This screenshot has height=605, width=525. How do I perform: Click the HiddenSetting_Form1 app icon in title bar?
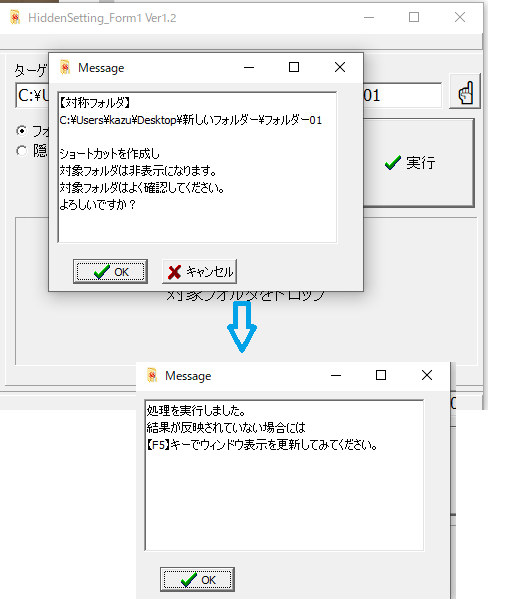[x=15, y=17]
